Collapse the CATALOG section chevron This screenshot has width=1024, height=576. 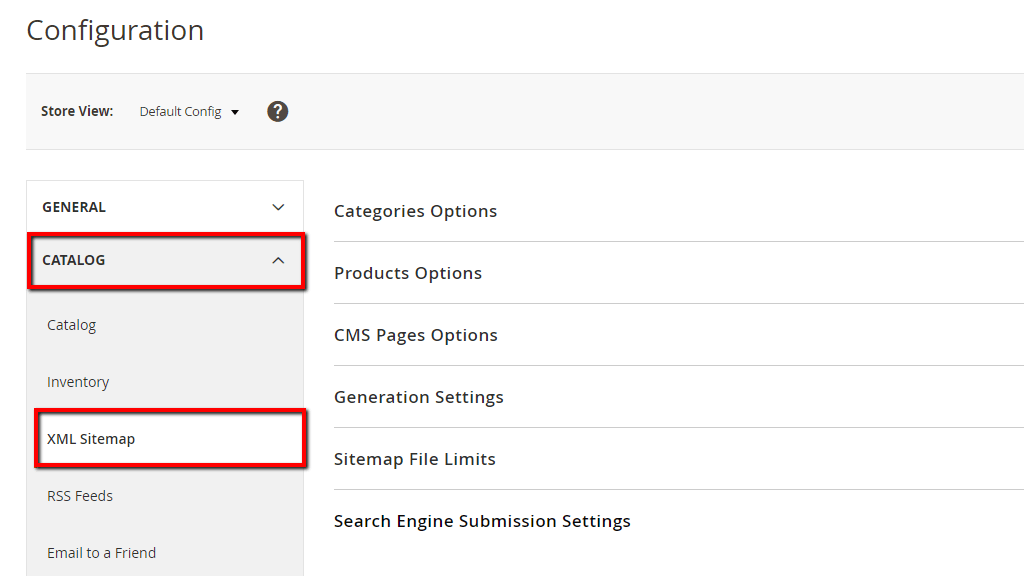click(279, 260)
